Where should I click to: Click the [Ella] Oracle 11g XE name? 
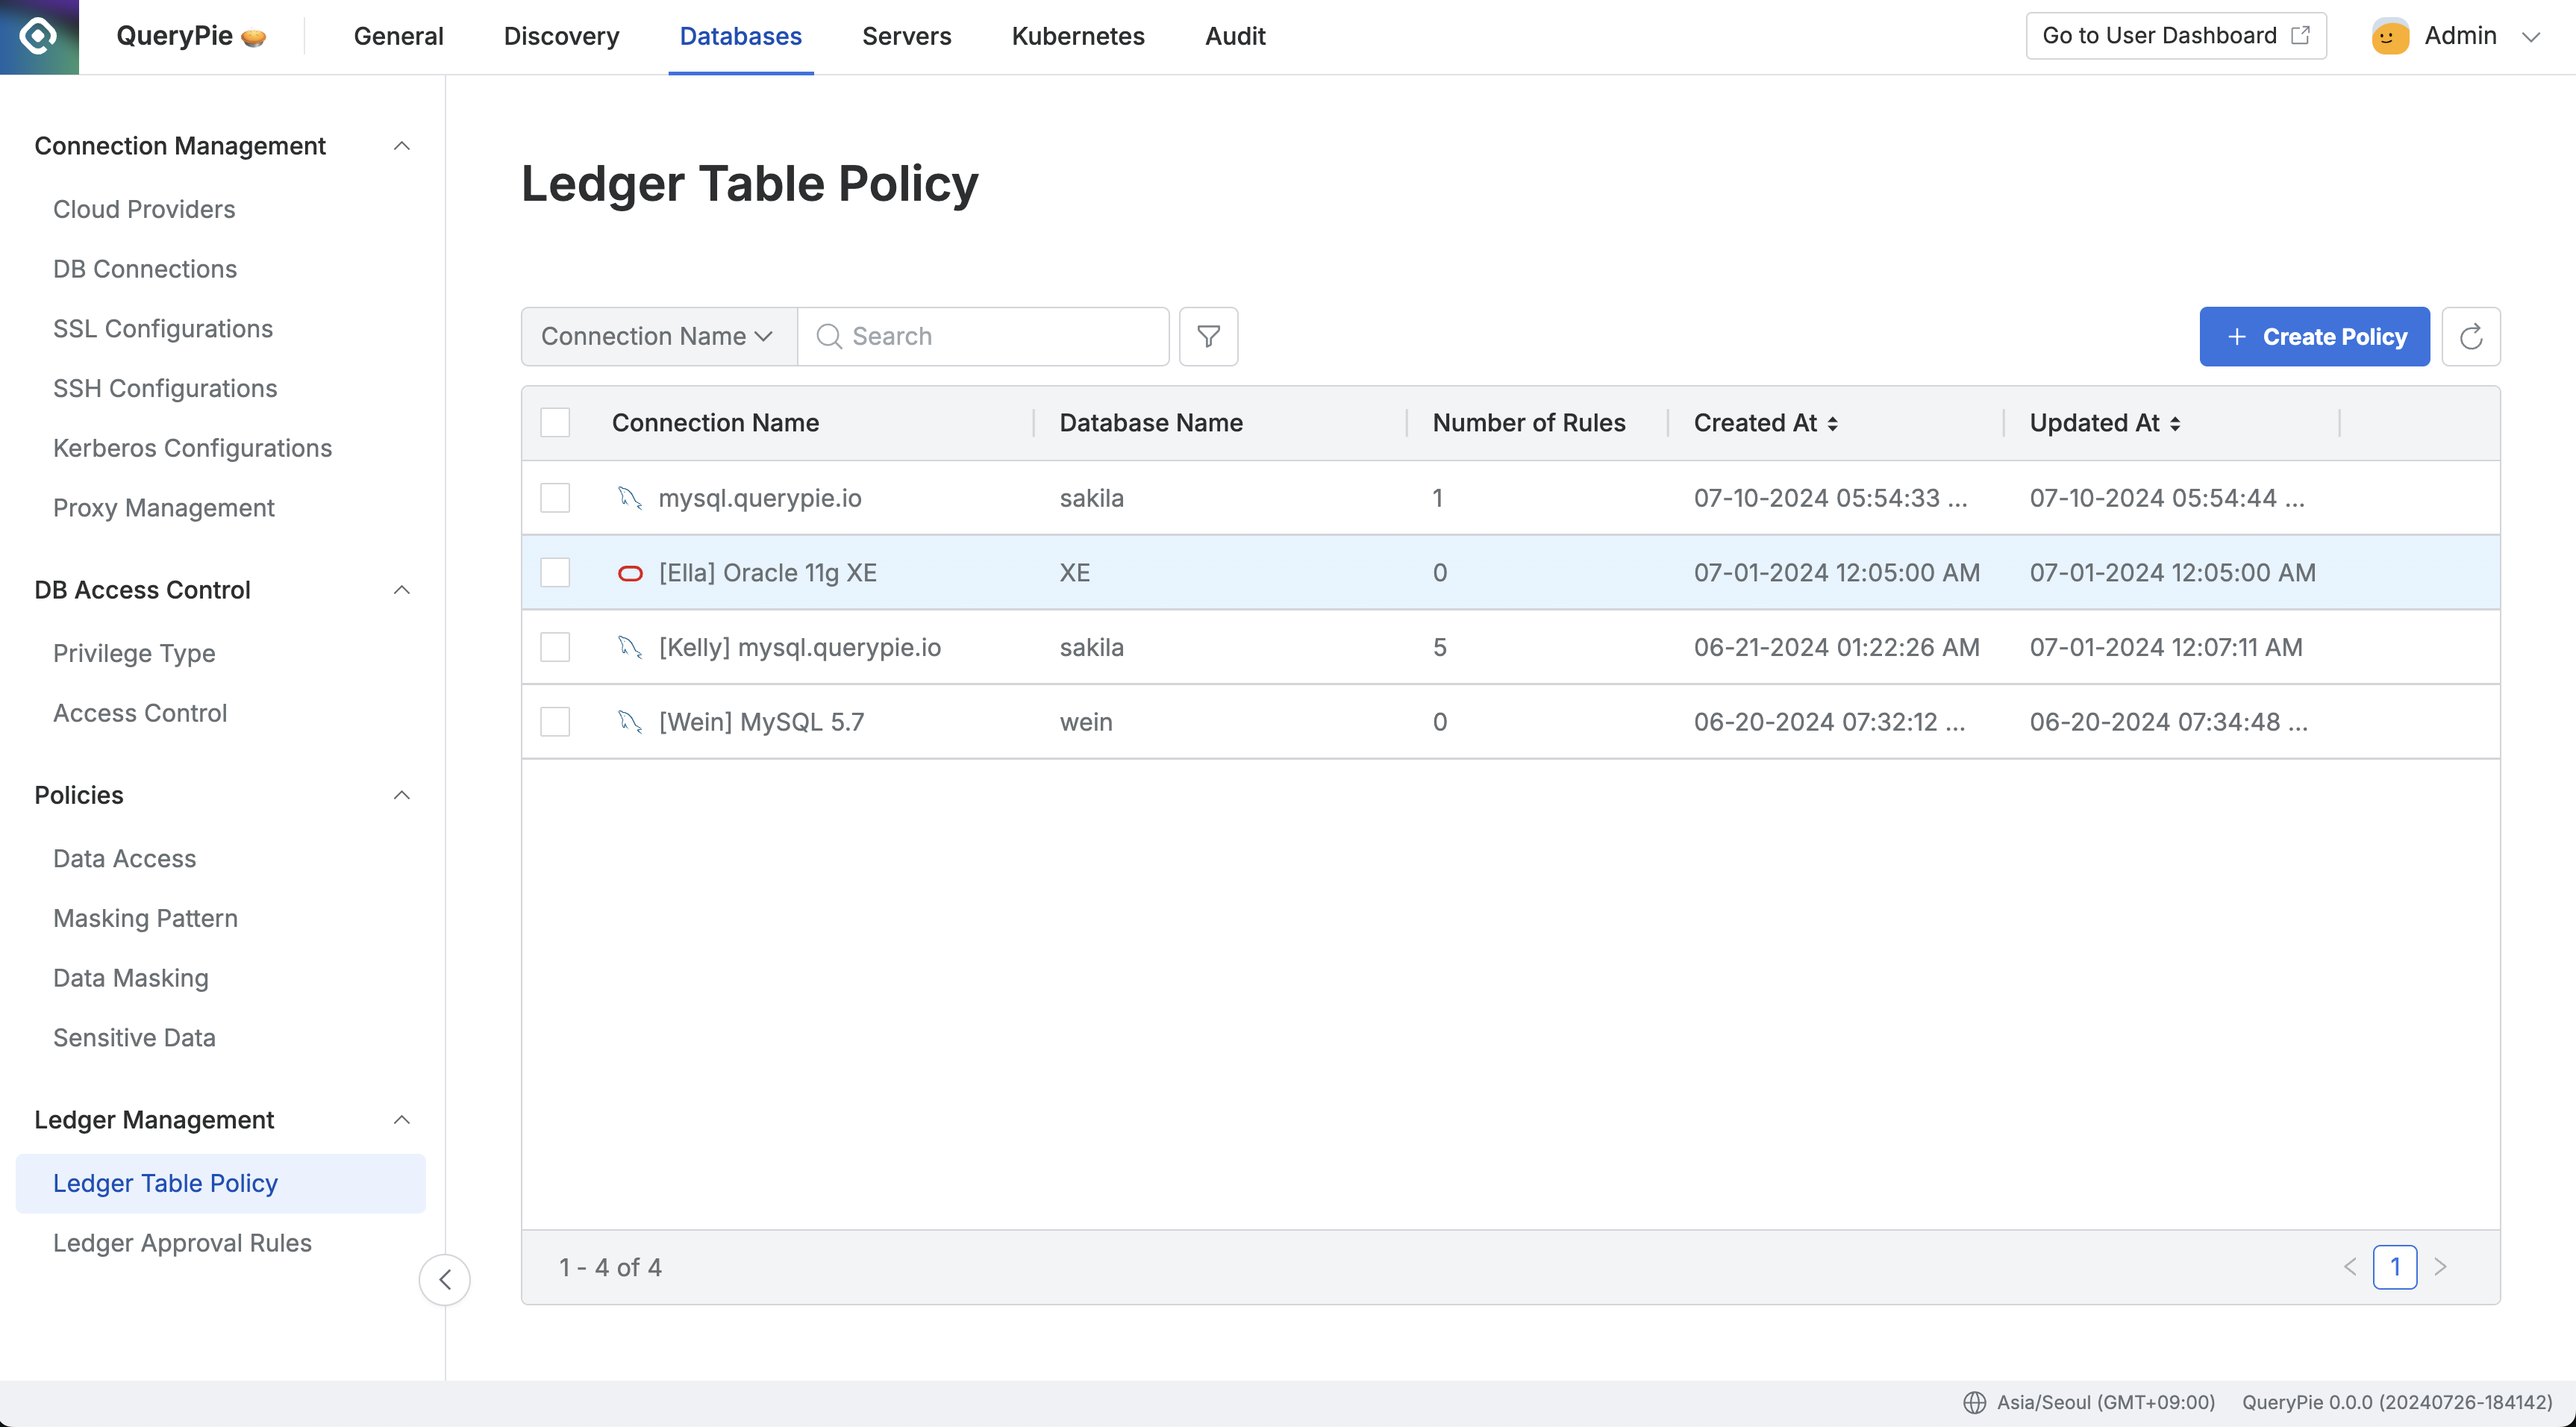(768, 573)
